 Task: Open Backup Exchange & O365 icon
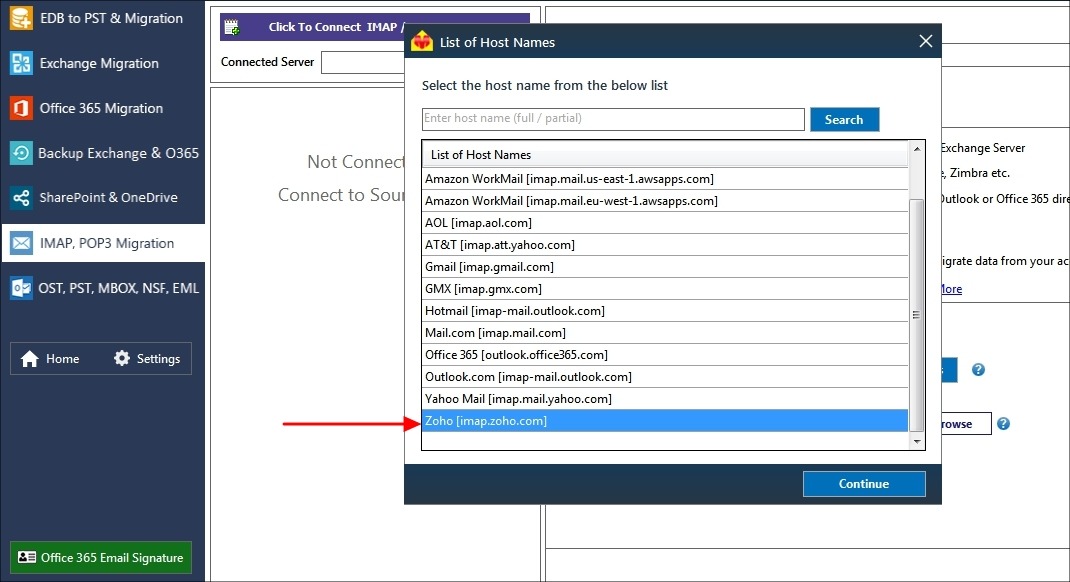pos(21,153)
